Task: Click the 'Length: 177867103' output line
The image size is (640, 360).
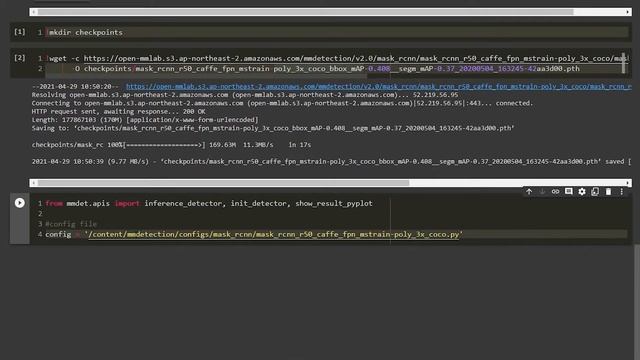Action: click(145, 120)
